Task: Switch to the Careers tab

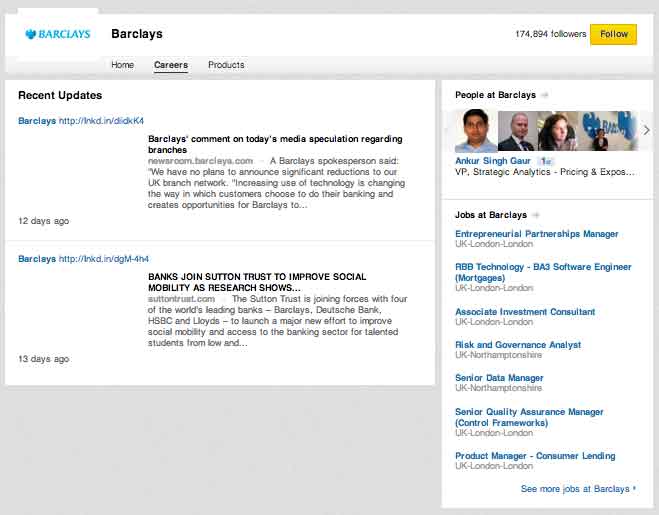Action: [171, 65]
